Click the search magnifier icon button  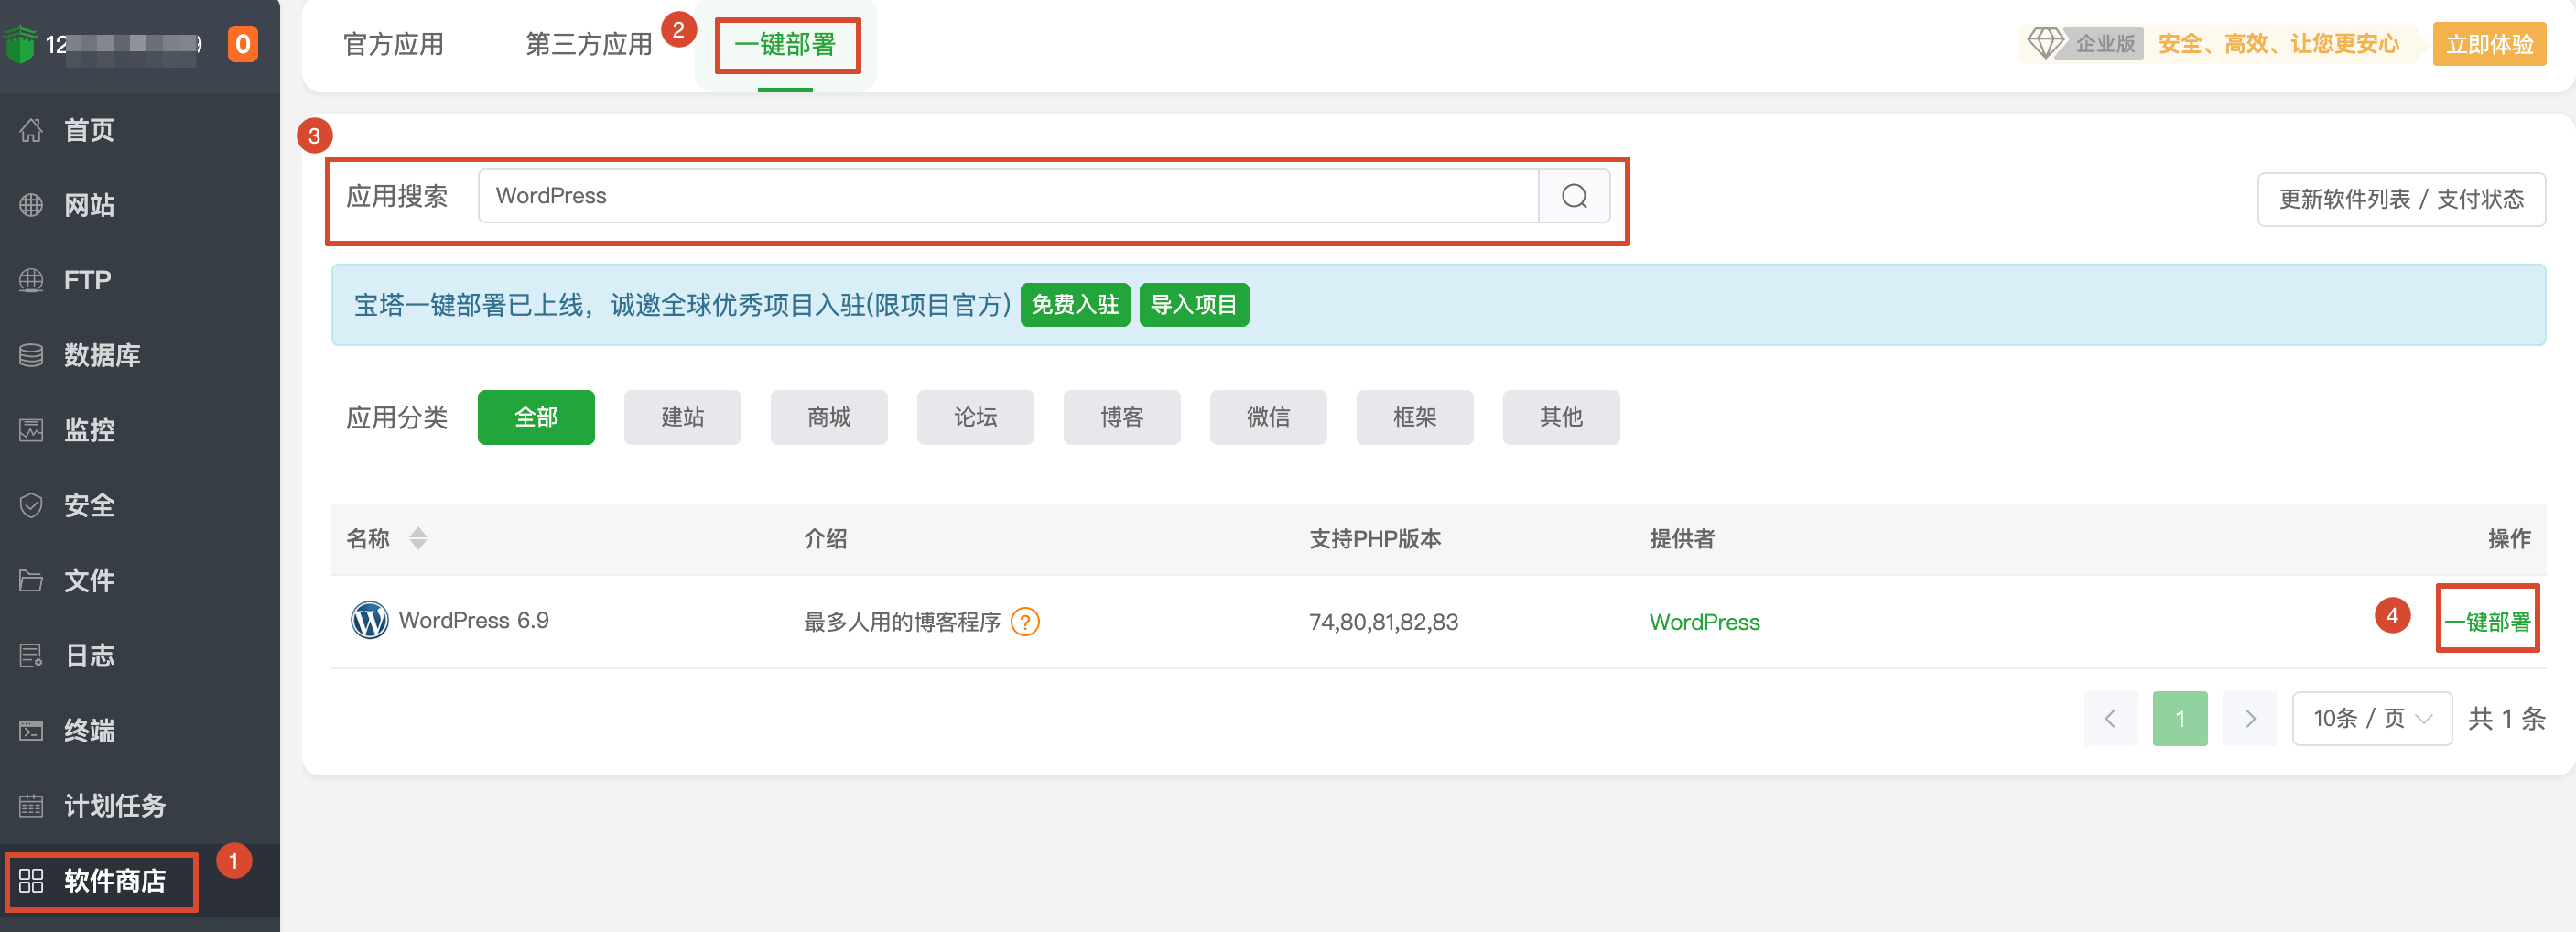(1574, 196)
